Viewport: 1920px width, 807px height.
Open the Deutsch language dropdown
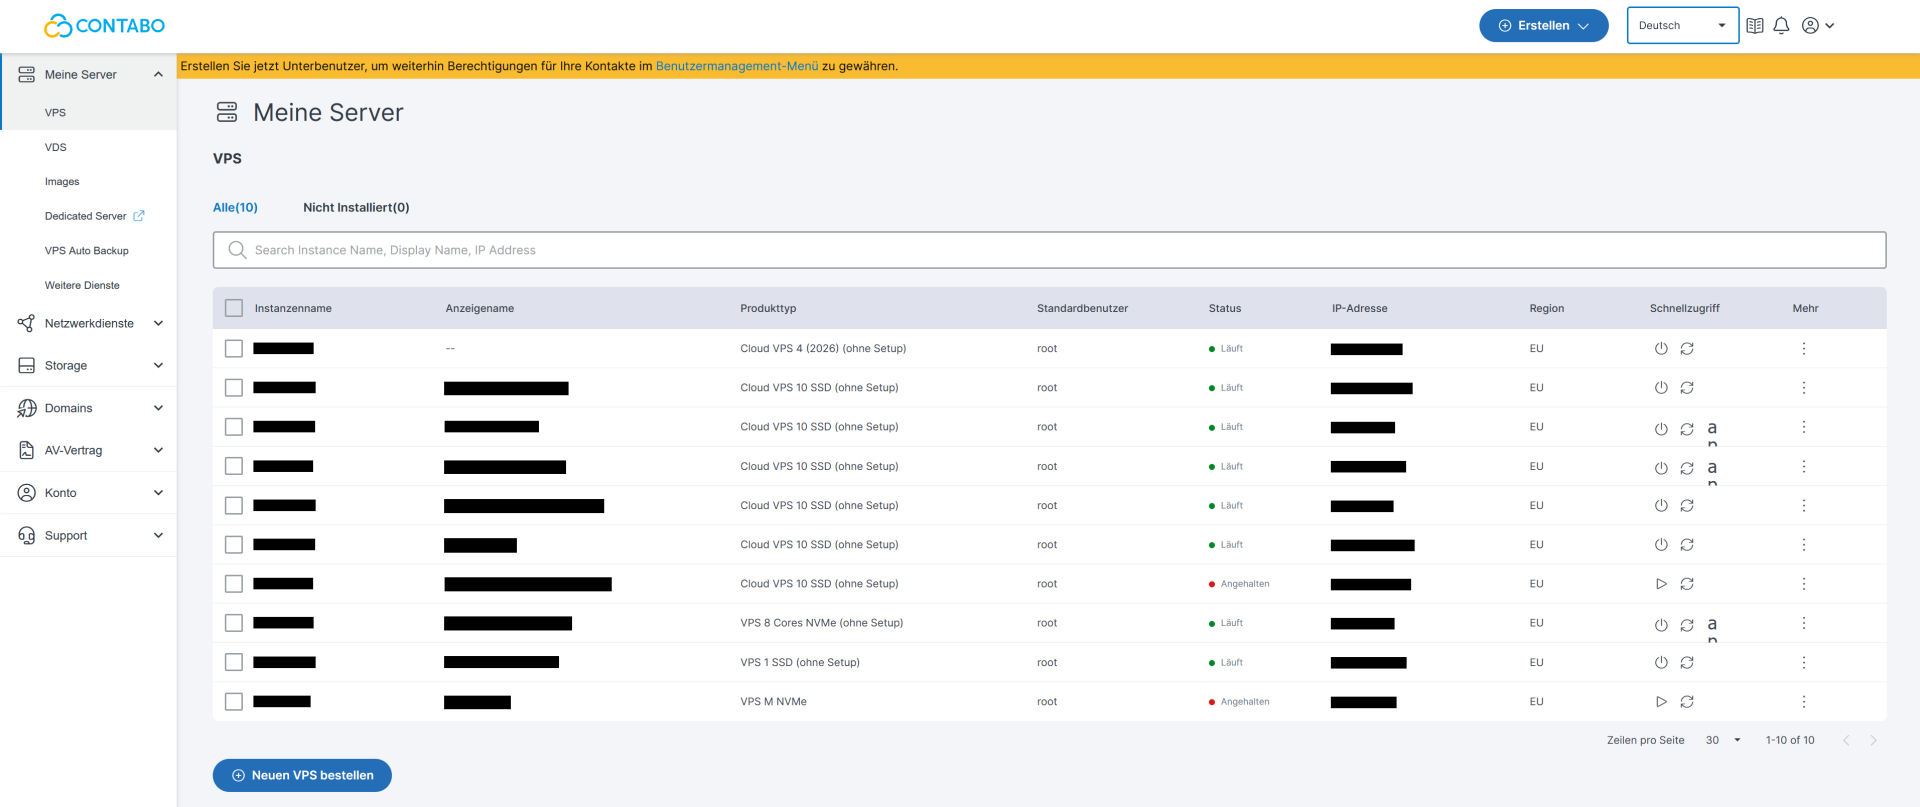1683,26
